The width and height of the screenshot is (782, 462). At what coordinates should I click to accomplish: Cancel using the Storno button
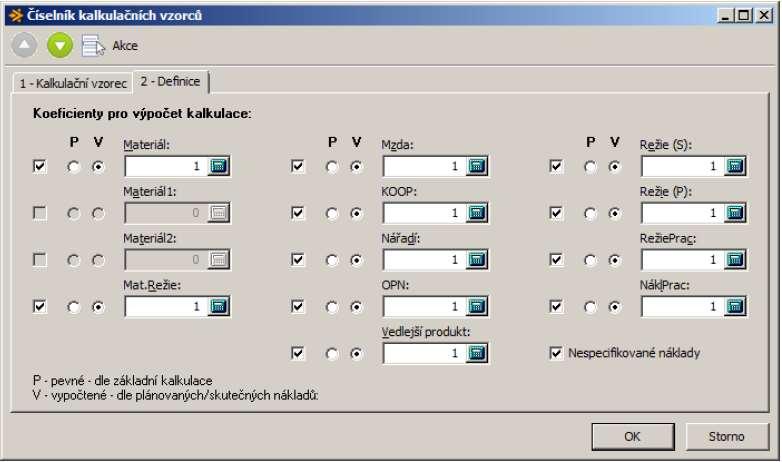727,437
